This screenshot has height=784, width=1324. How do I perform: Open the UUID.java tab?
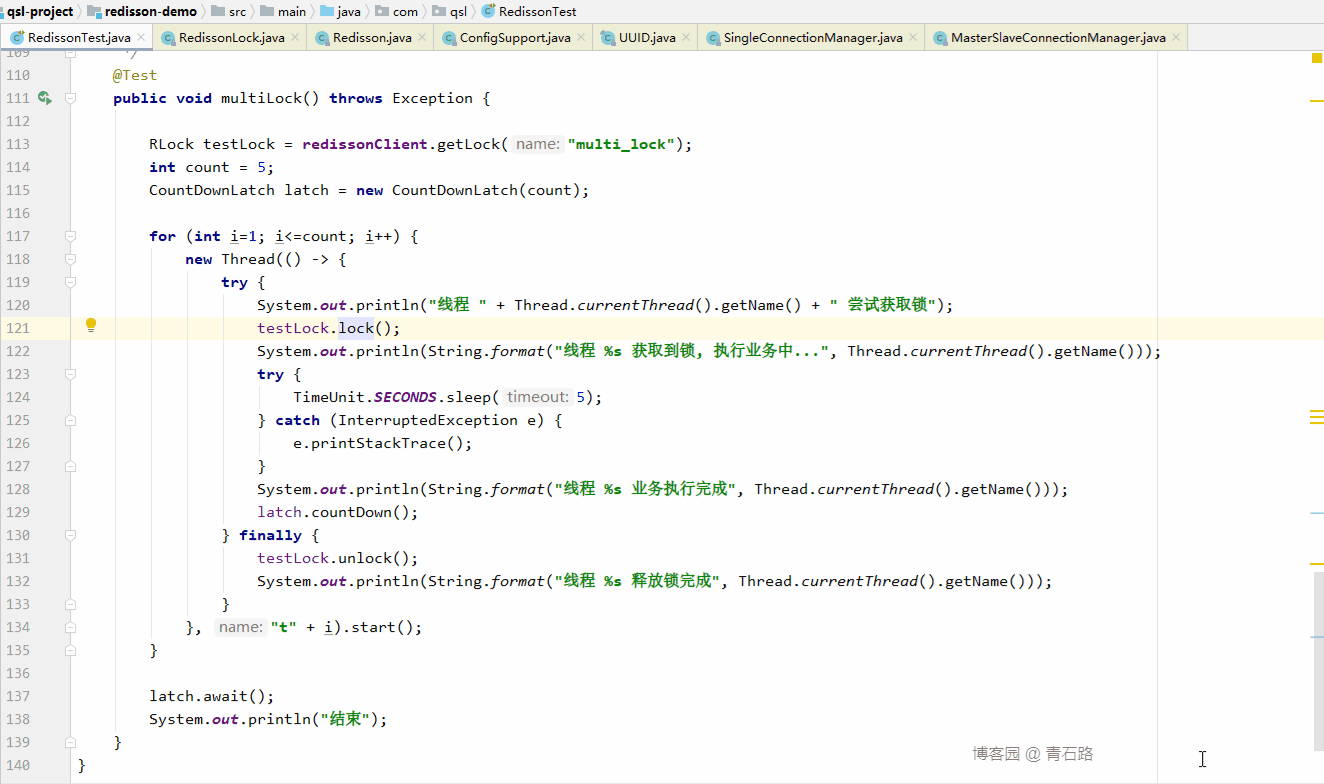point(647,38)
